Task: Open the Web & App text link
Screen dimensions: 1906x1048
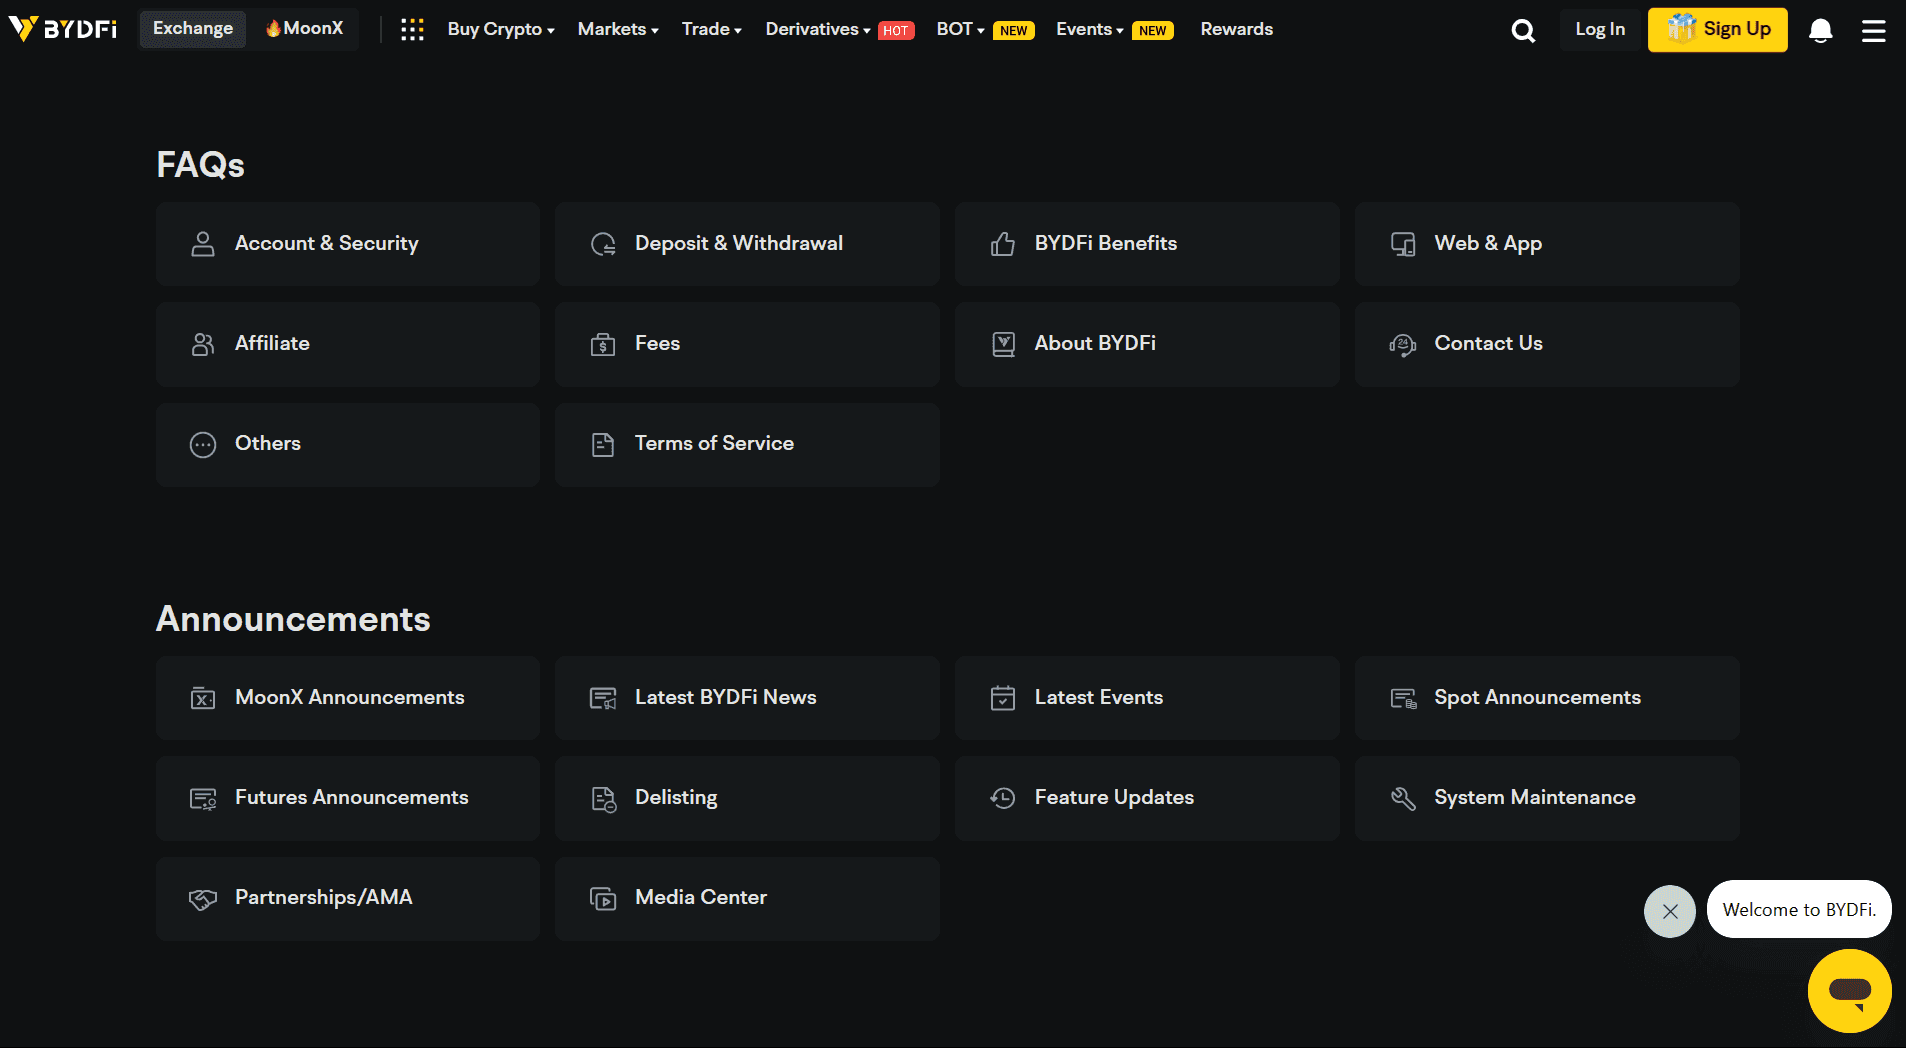Action: pyautogui.click(x=1488, y=243)
